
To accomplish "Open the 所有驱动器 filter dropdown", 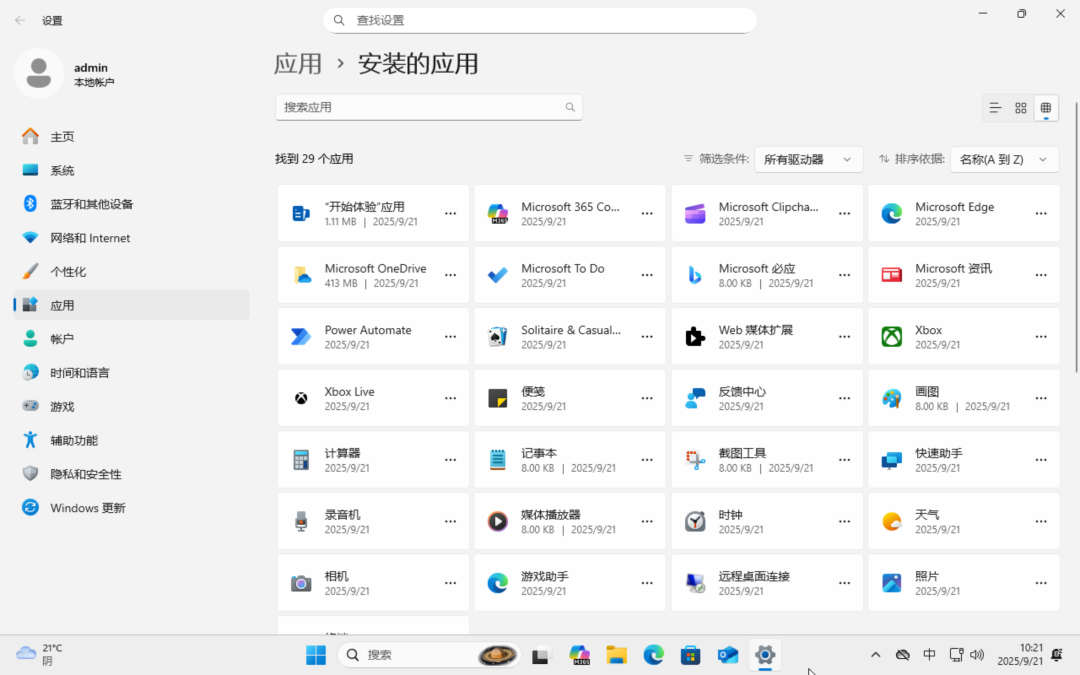I will point(808,159).
